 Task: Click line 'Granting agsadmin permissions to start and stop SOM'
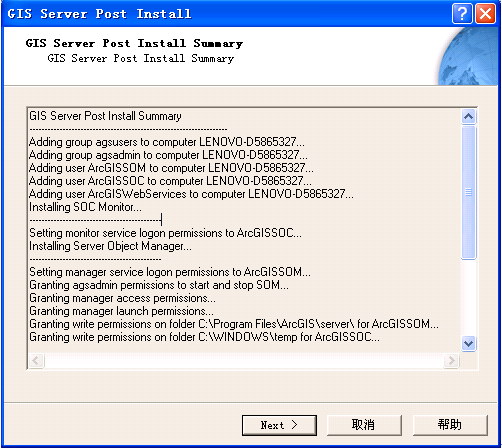pyautogui.click(x=159, y=285)
